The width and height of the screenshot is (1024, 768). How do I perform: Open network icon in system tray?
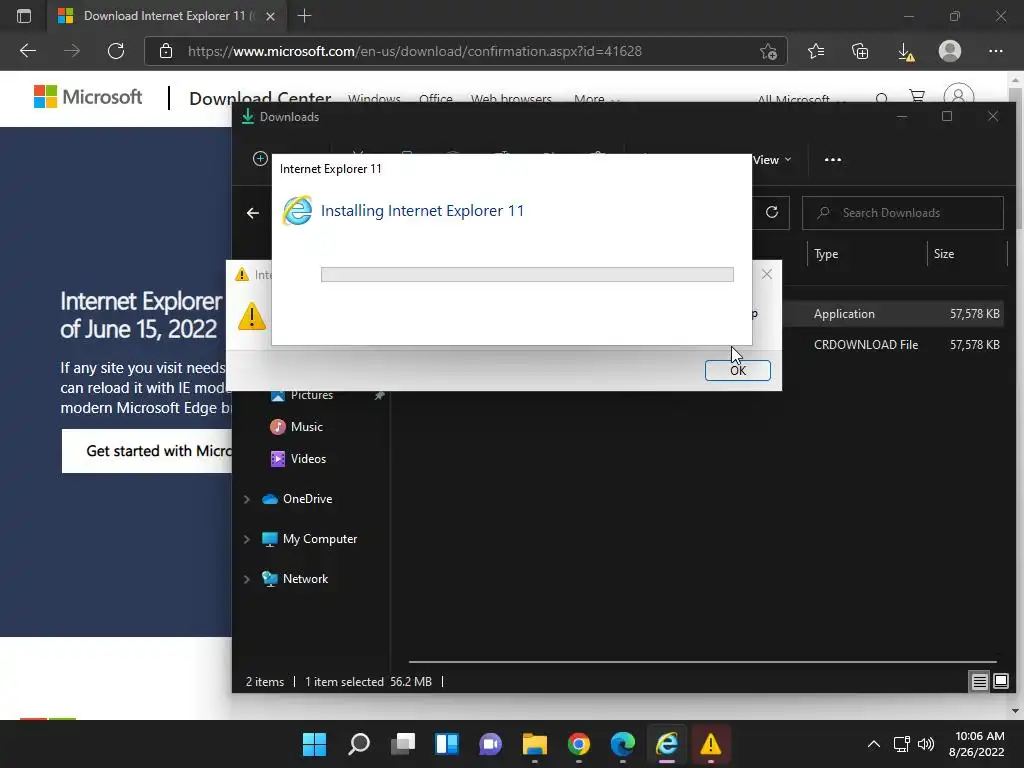902,744
